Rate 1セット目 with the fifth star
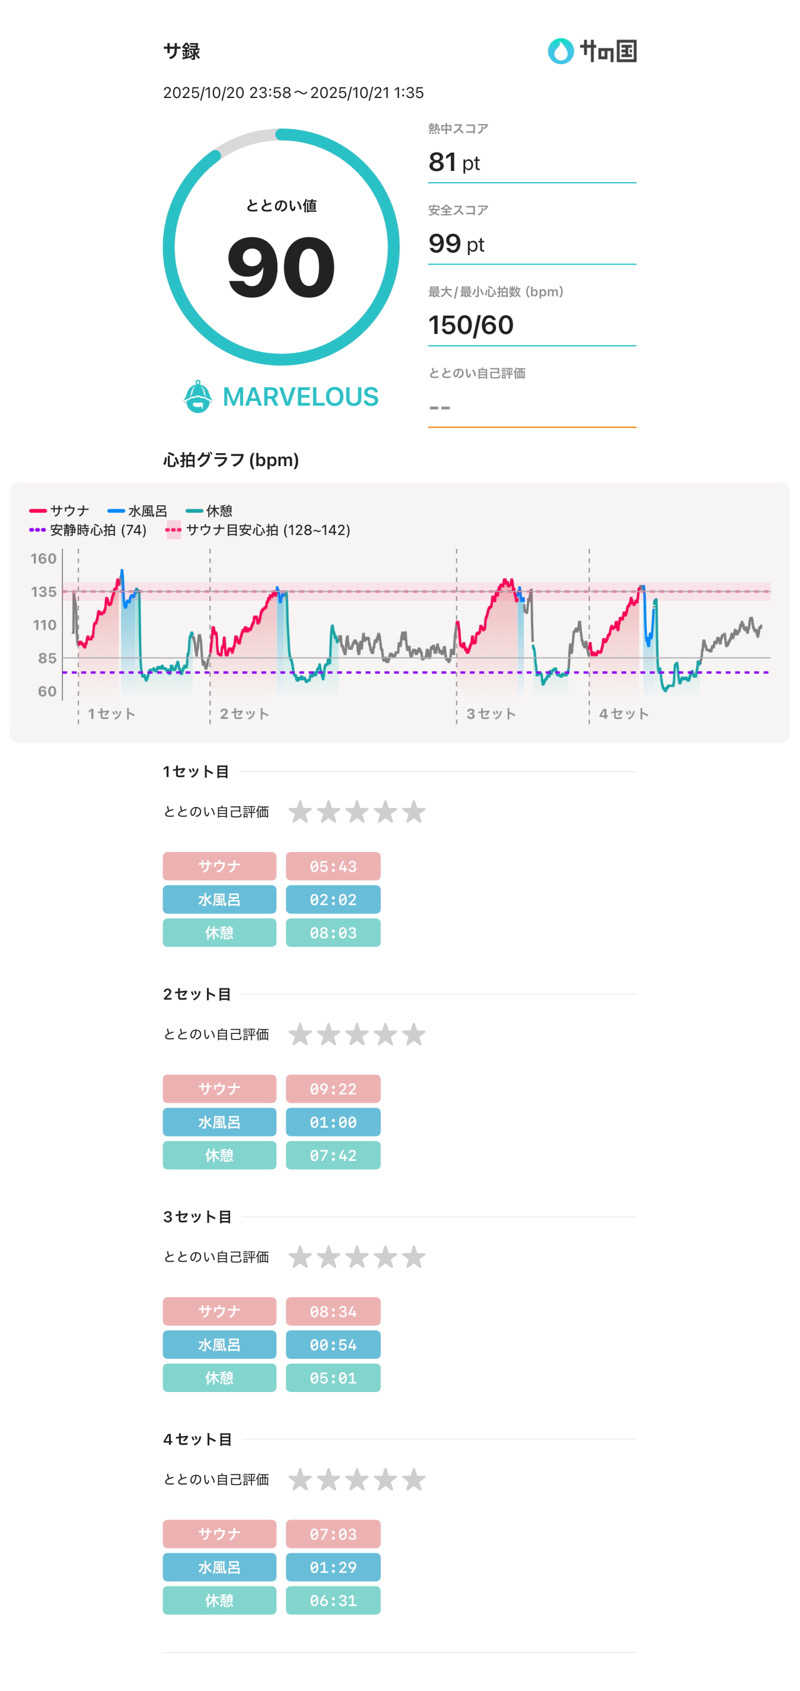 pyautogui.click(x=414, y=812)
